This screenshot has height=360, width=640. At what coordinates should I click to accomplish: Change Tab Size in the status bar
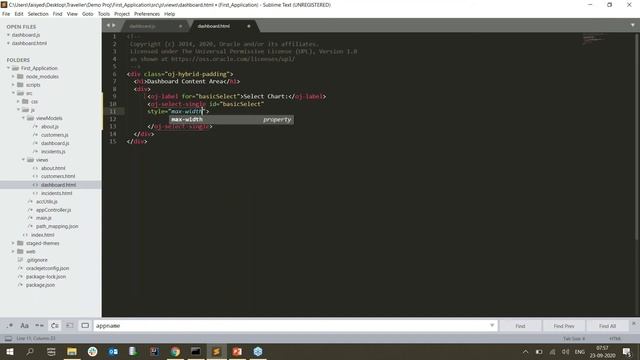574,338
